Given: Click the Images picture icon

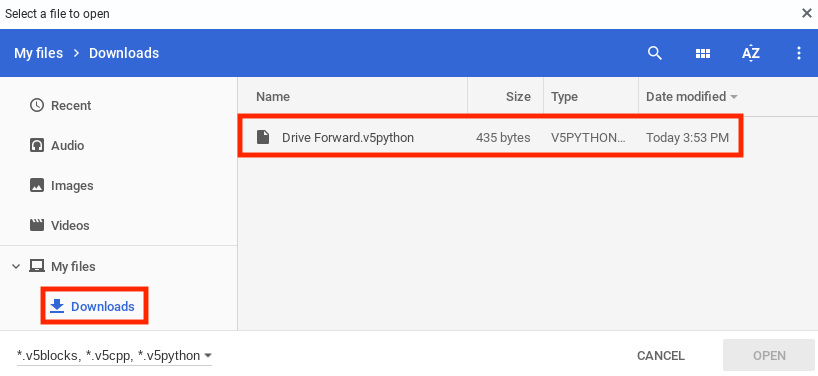Looking at the screenshot, I should [x=37, y=185].
